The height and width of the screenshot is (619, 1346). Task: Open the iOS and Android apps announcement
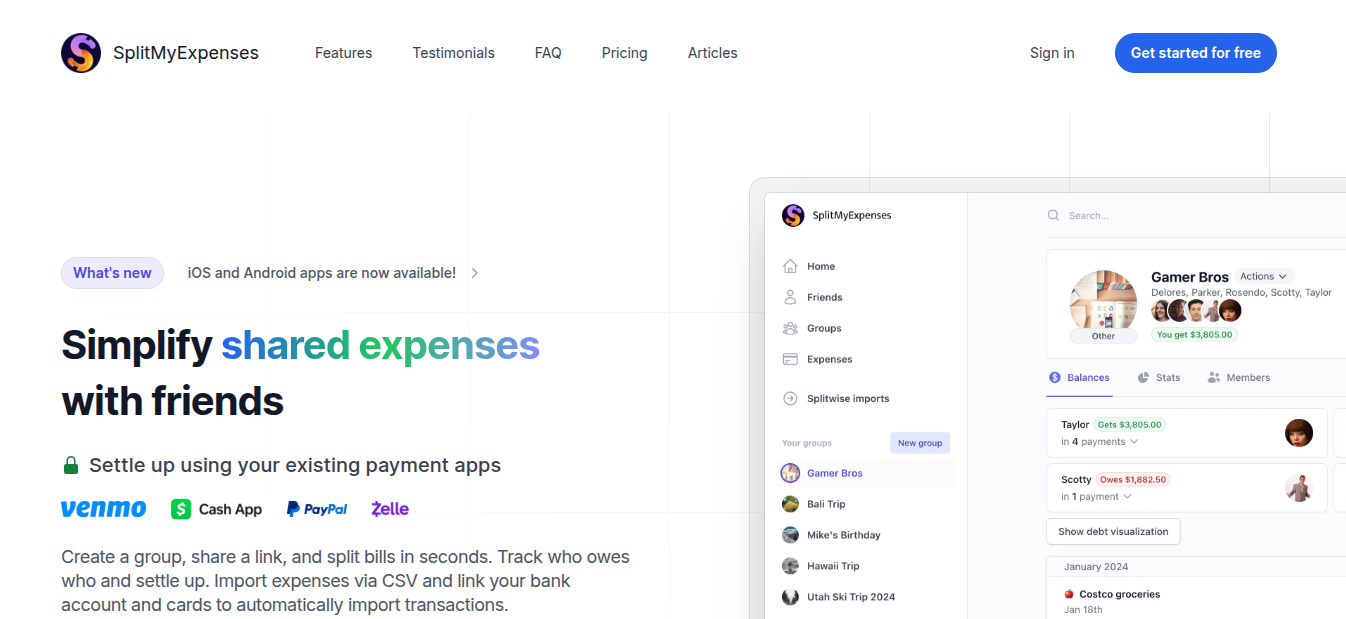coord(321,273)
